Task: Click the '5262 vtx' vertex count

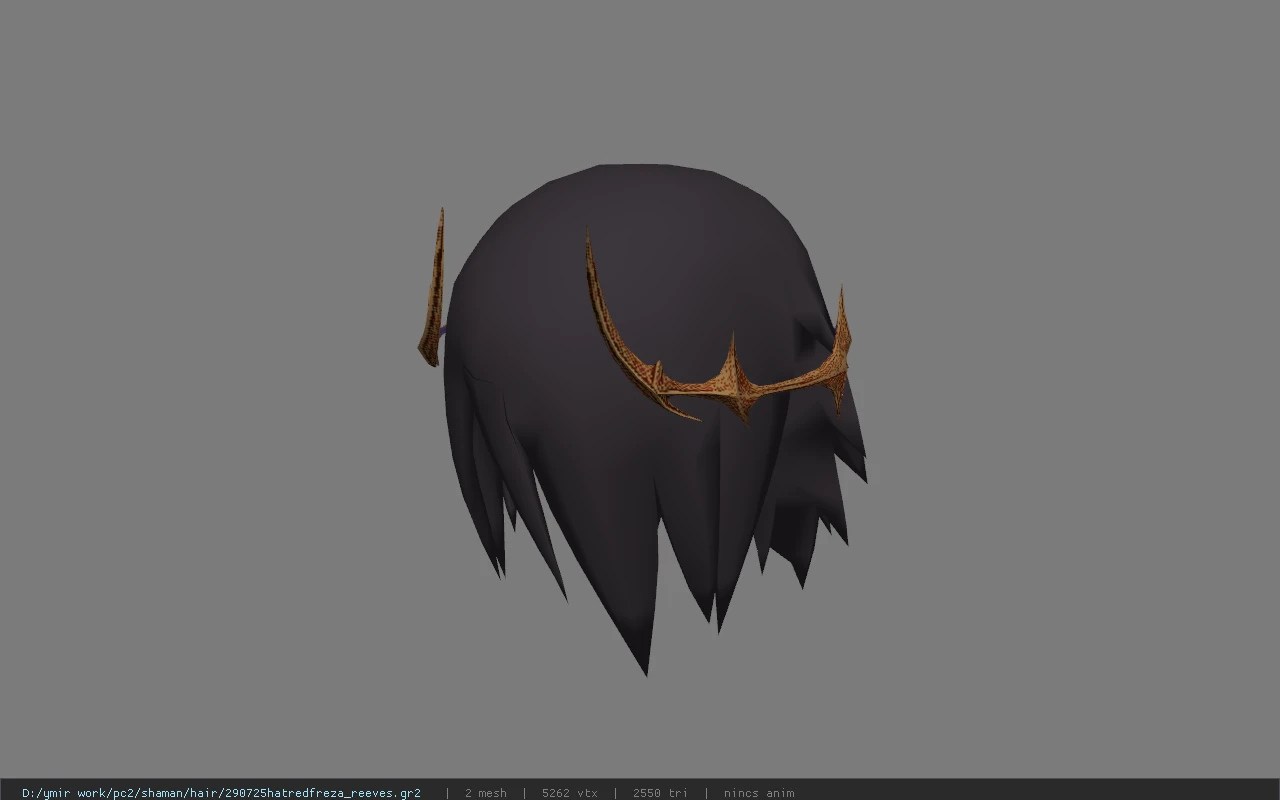Action: (x=570, y=793)
